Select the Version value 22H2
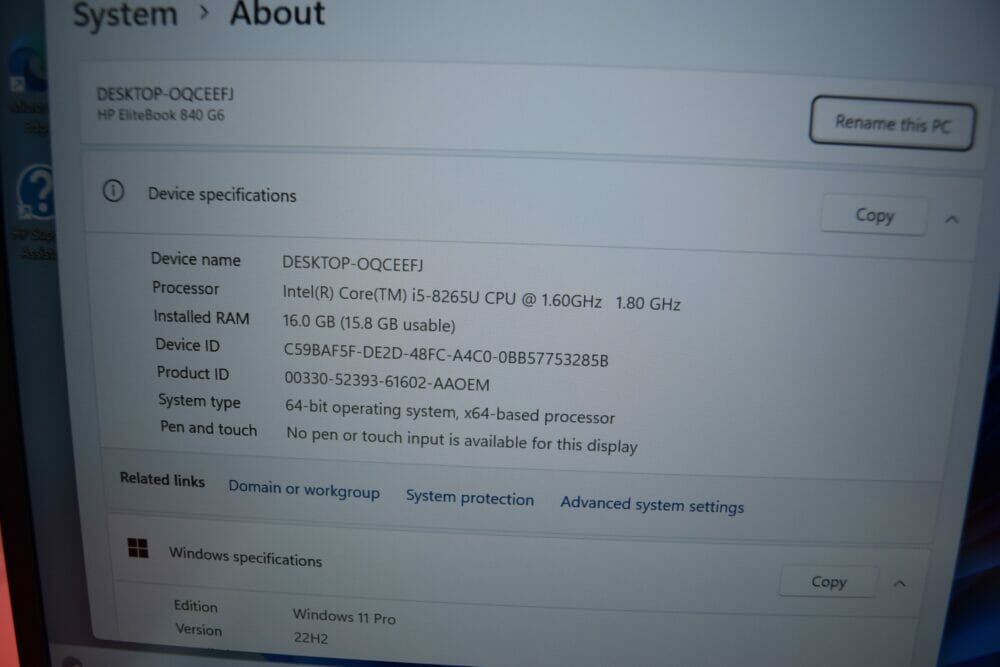Screen dimensions: 1000x667 (x=311, y=637)
